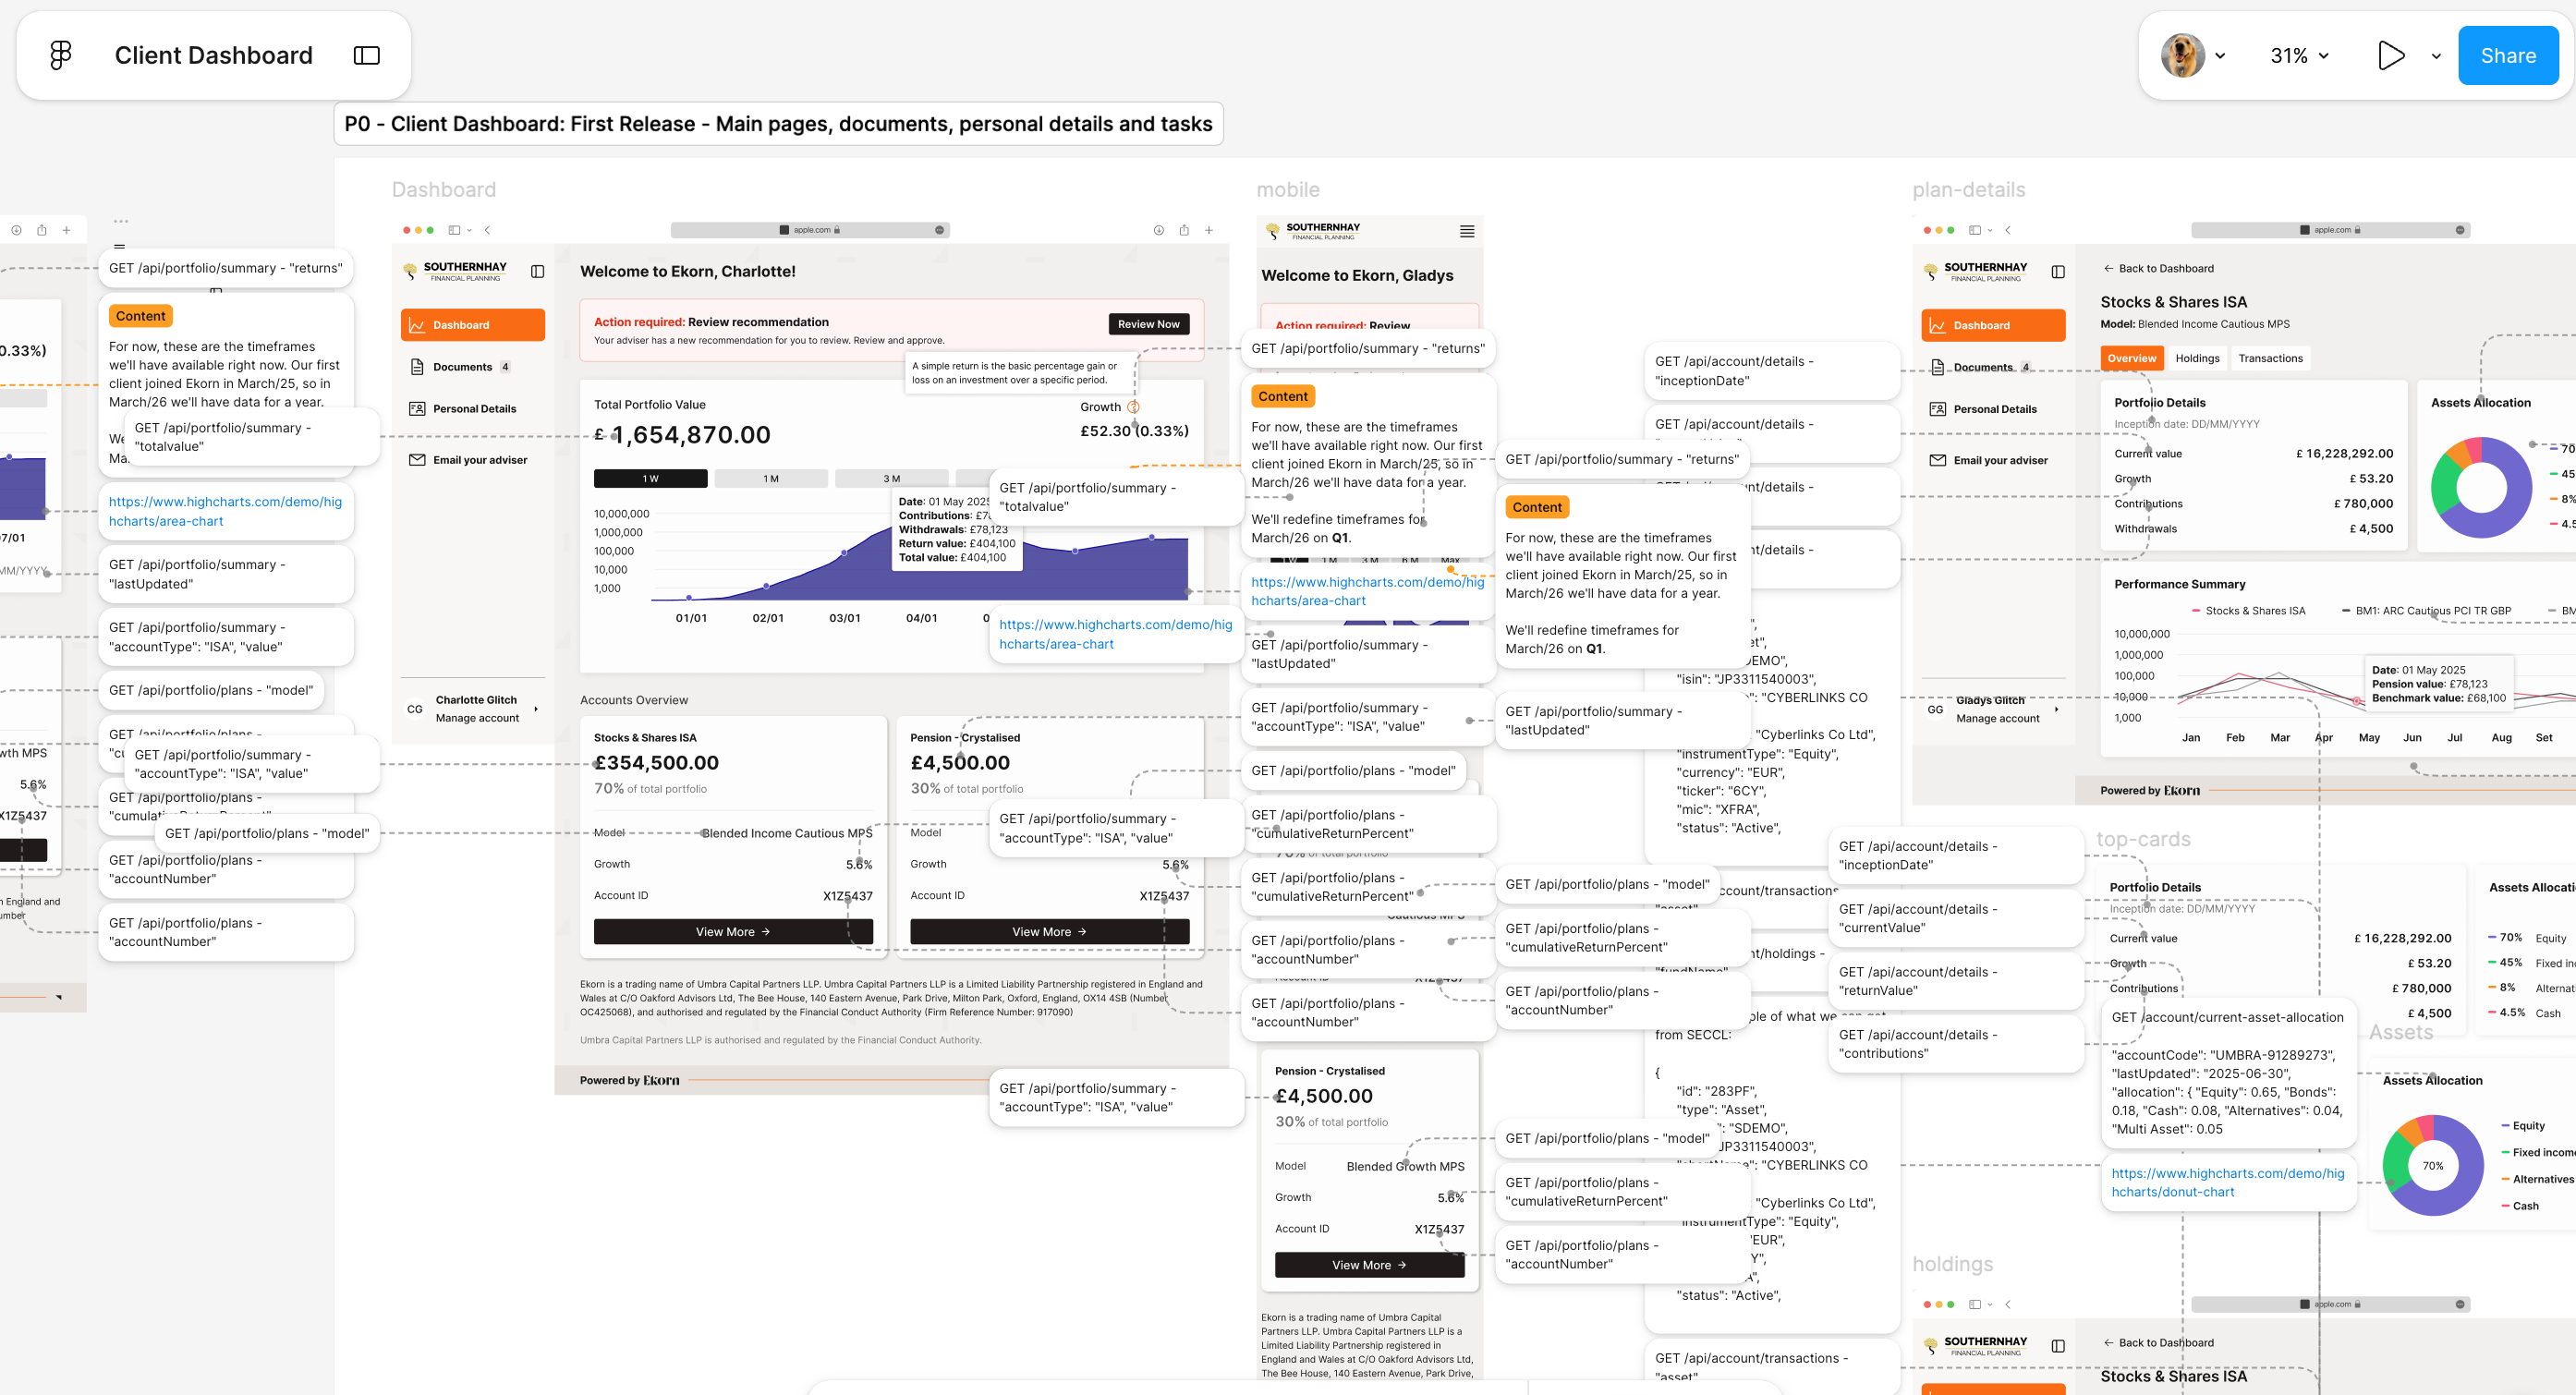
Task: Switch to the Overview tab in plan-details
Action: point(2132,359)
